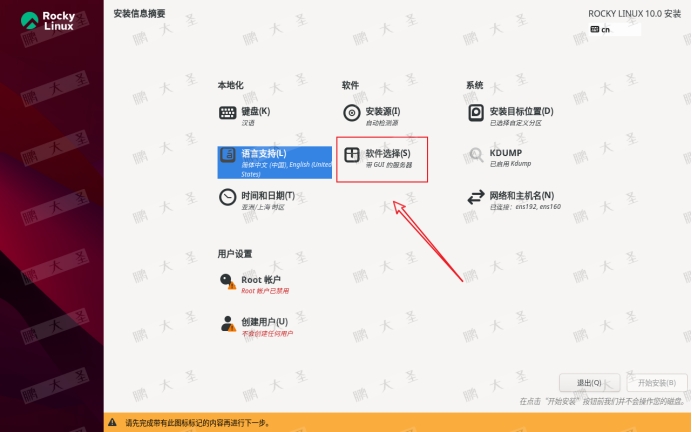
Task: Open the 键盘(K) settings label
Action: pyautogui.click(x=256, y=110)
